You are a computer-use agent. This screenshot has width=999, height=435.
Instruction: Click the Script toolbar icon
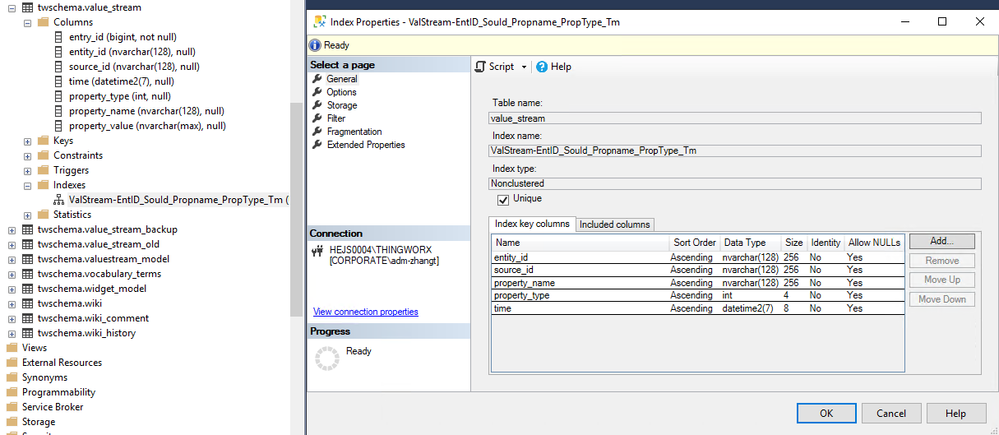(x=481, y=67)
